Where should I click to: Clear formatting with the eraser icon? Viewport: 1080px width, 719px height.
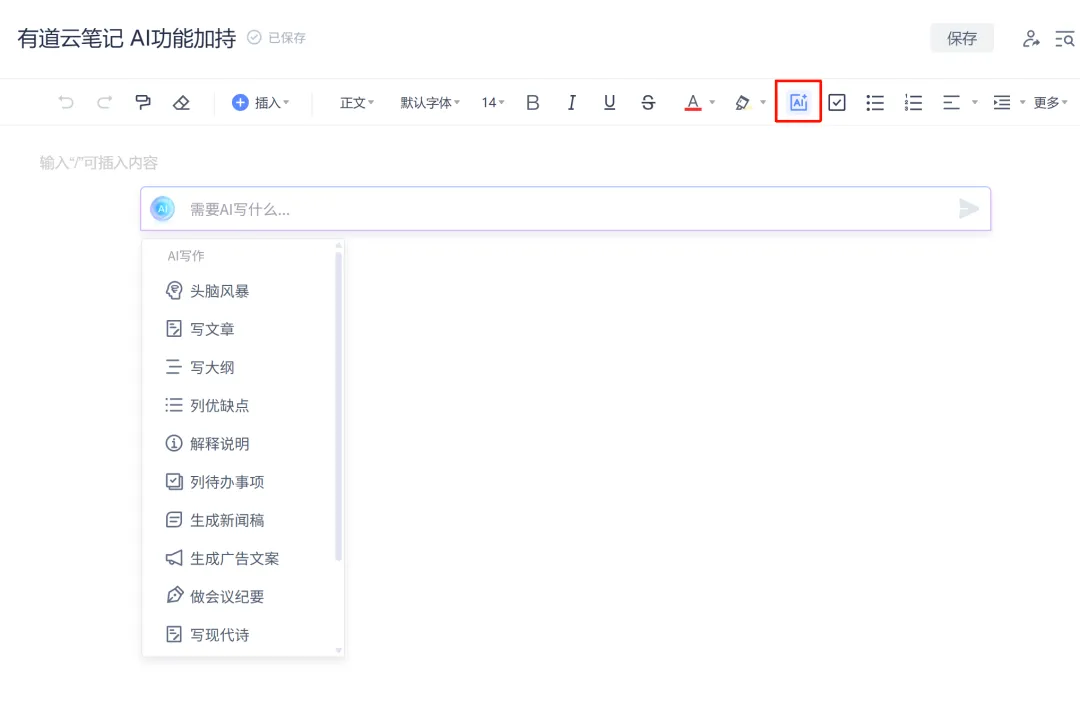pyautogui.click(x=181, y=103)
